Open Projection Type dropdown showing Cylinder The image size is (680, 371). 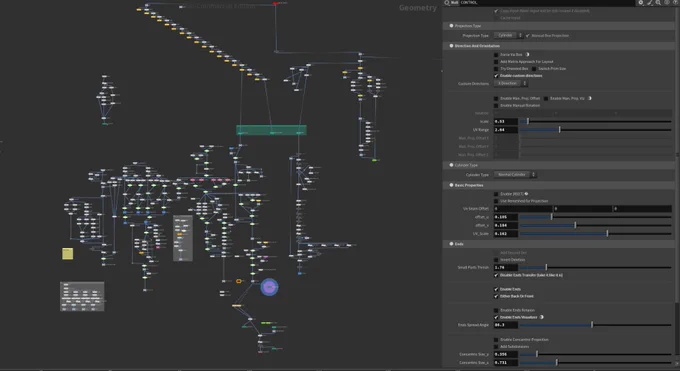coord(508,36)
